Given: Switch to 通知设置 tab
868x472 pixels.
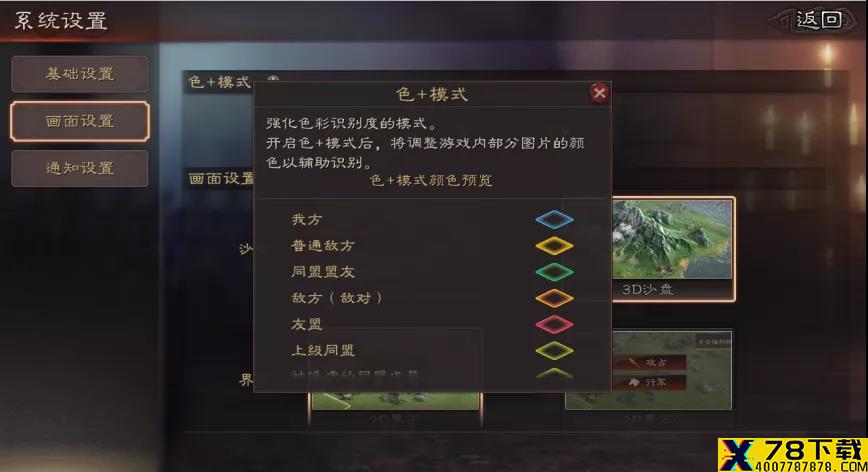Looking at the screenshot, I should point(80,168).
